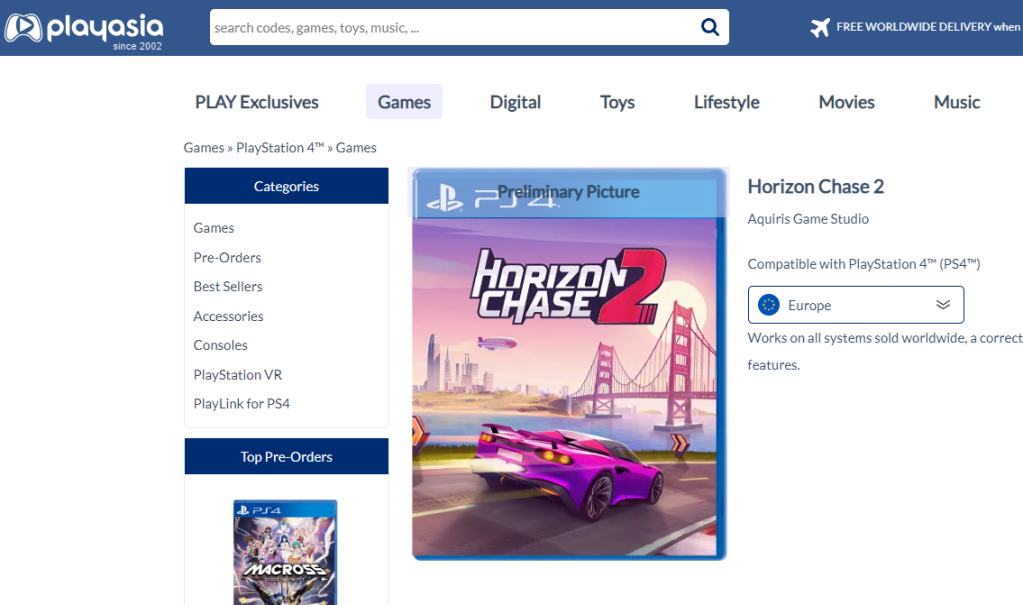The height and width of the screenshot is (605, 1023).
Task: Open the Toys menu
Action: click(x=617, y=102)
